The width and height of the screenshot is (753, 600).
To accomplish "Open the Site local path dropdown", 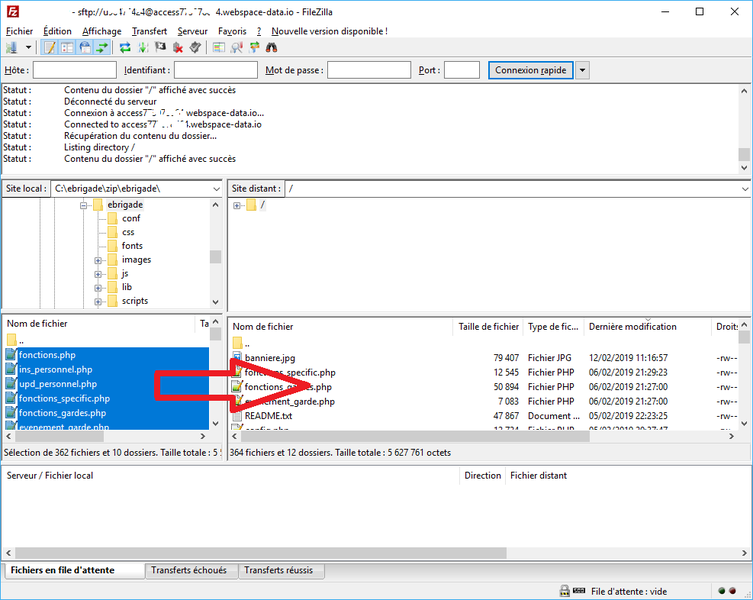I will [x=216, y=189].
